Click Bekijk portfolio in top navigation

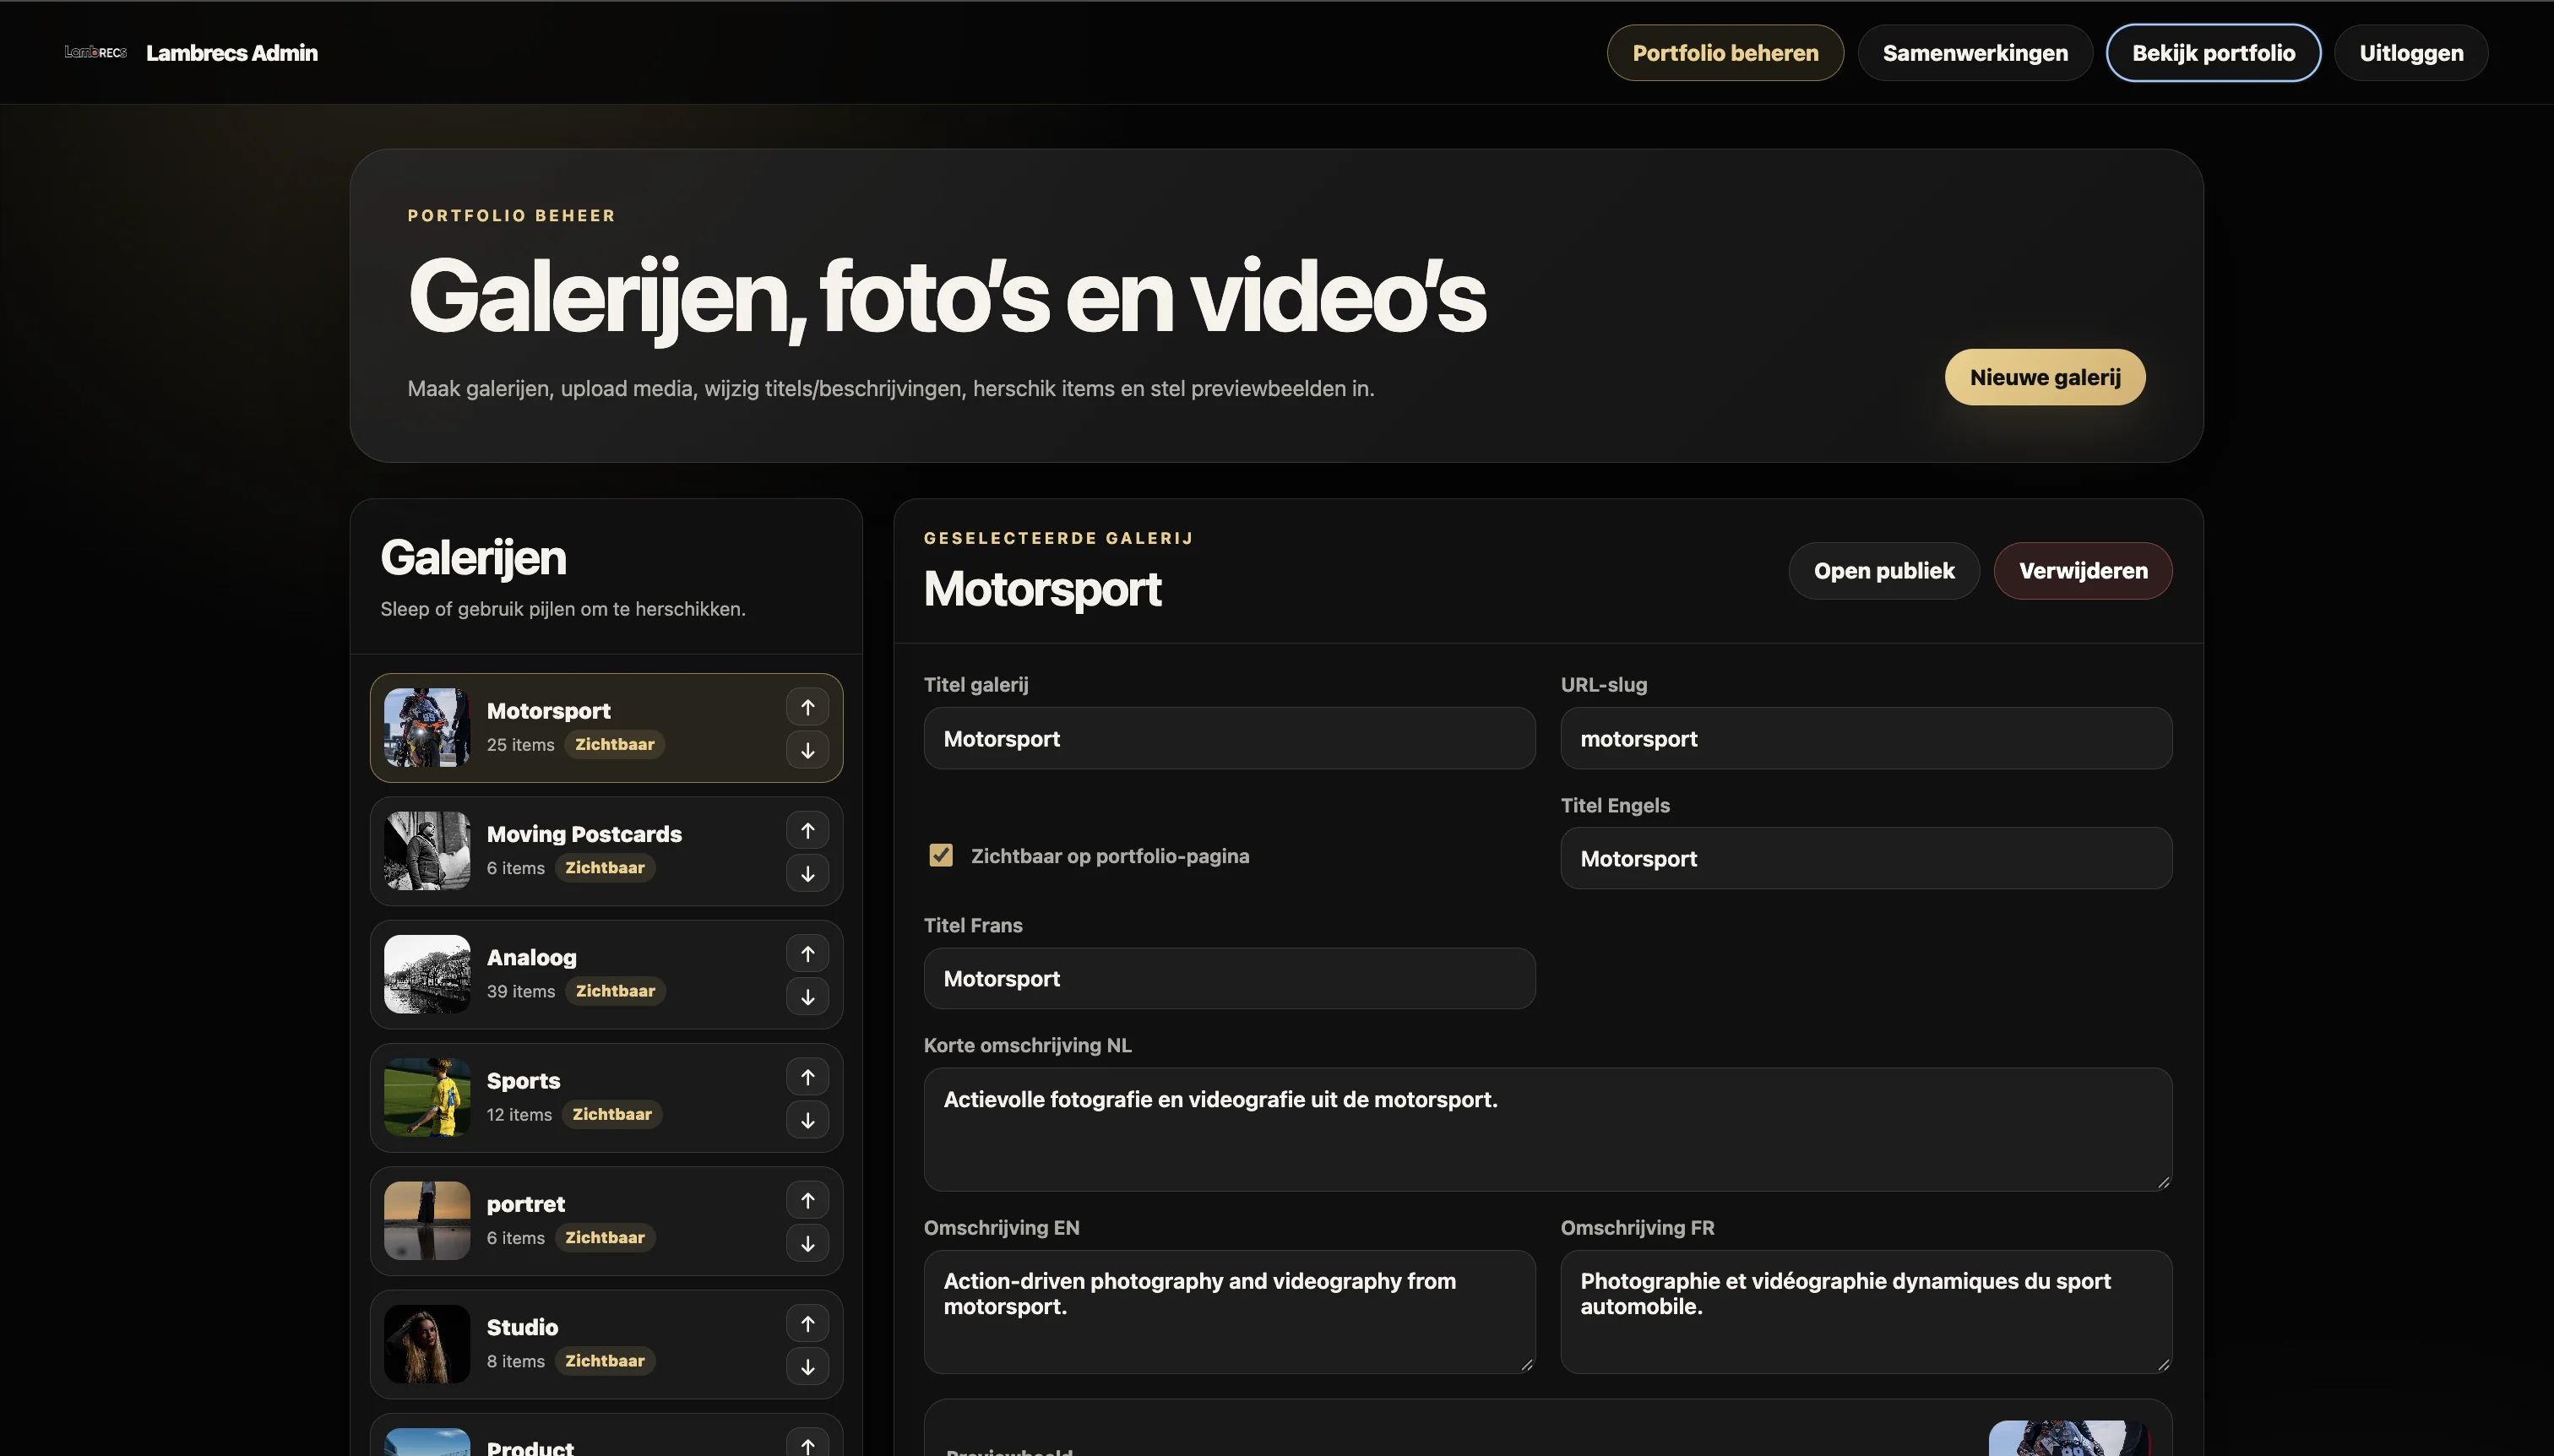2213,53
